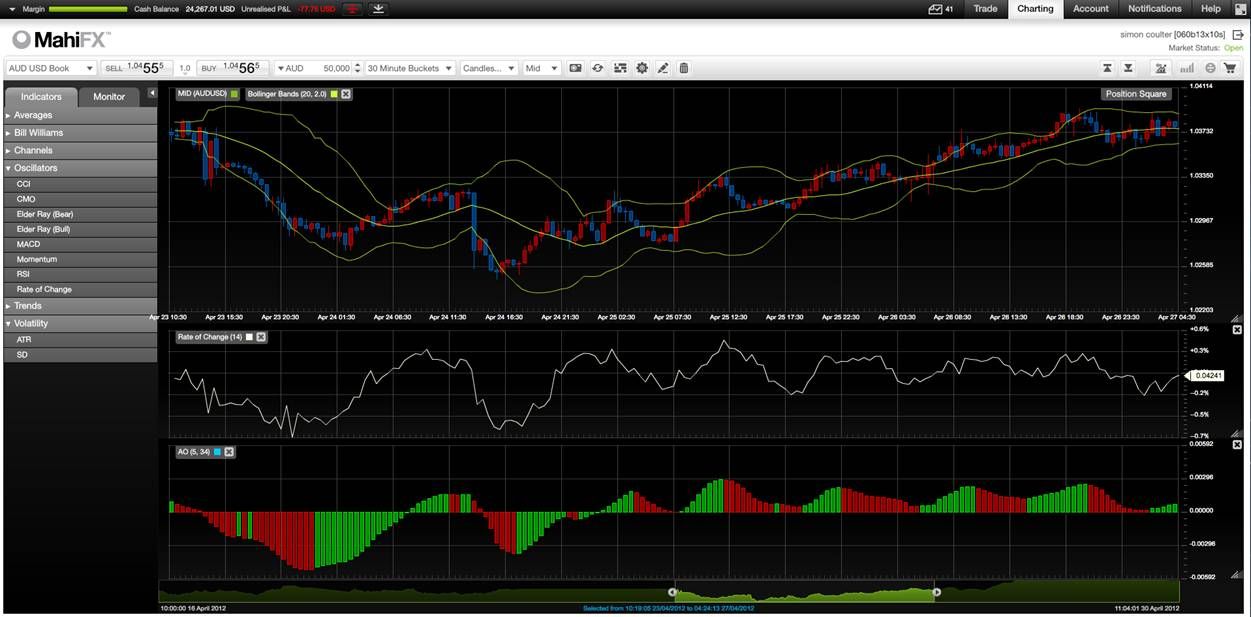Screen dimensions: 1251x617
Task: Select the drawing pencil tool
Action: [x=663, y=68]
